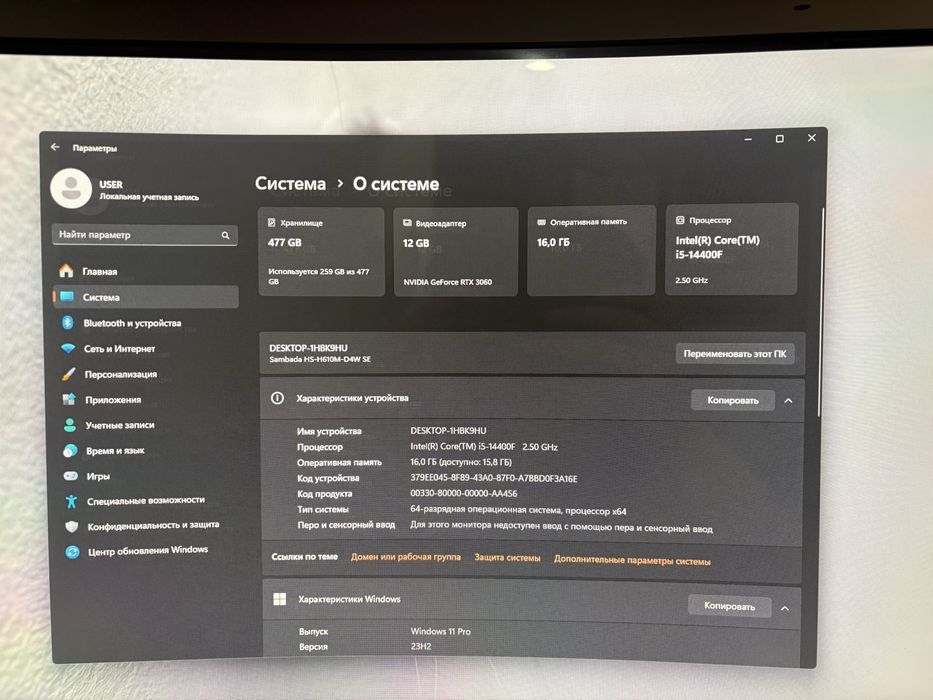Collapse Характеристики Windows chevron
Image resolution: width=933 pixels, height=700 pixels.
coord(785,608)
